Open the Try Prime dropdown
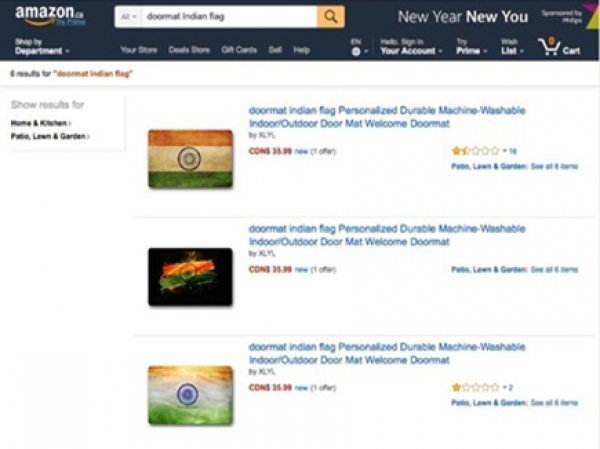Image resolution: width=600 pixels, height=449 pixels. click(x=471, y=46)
